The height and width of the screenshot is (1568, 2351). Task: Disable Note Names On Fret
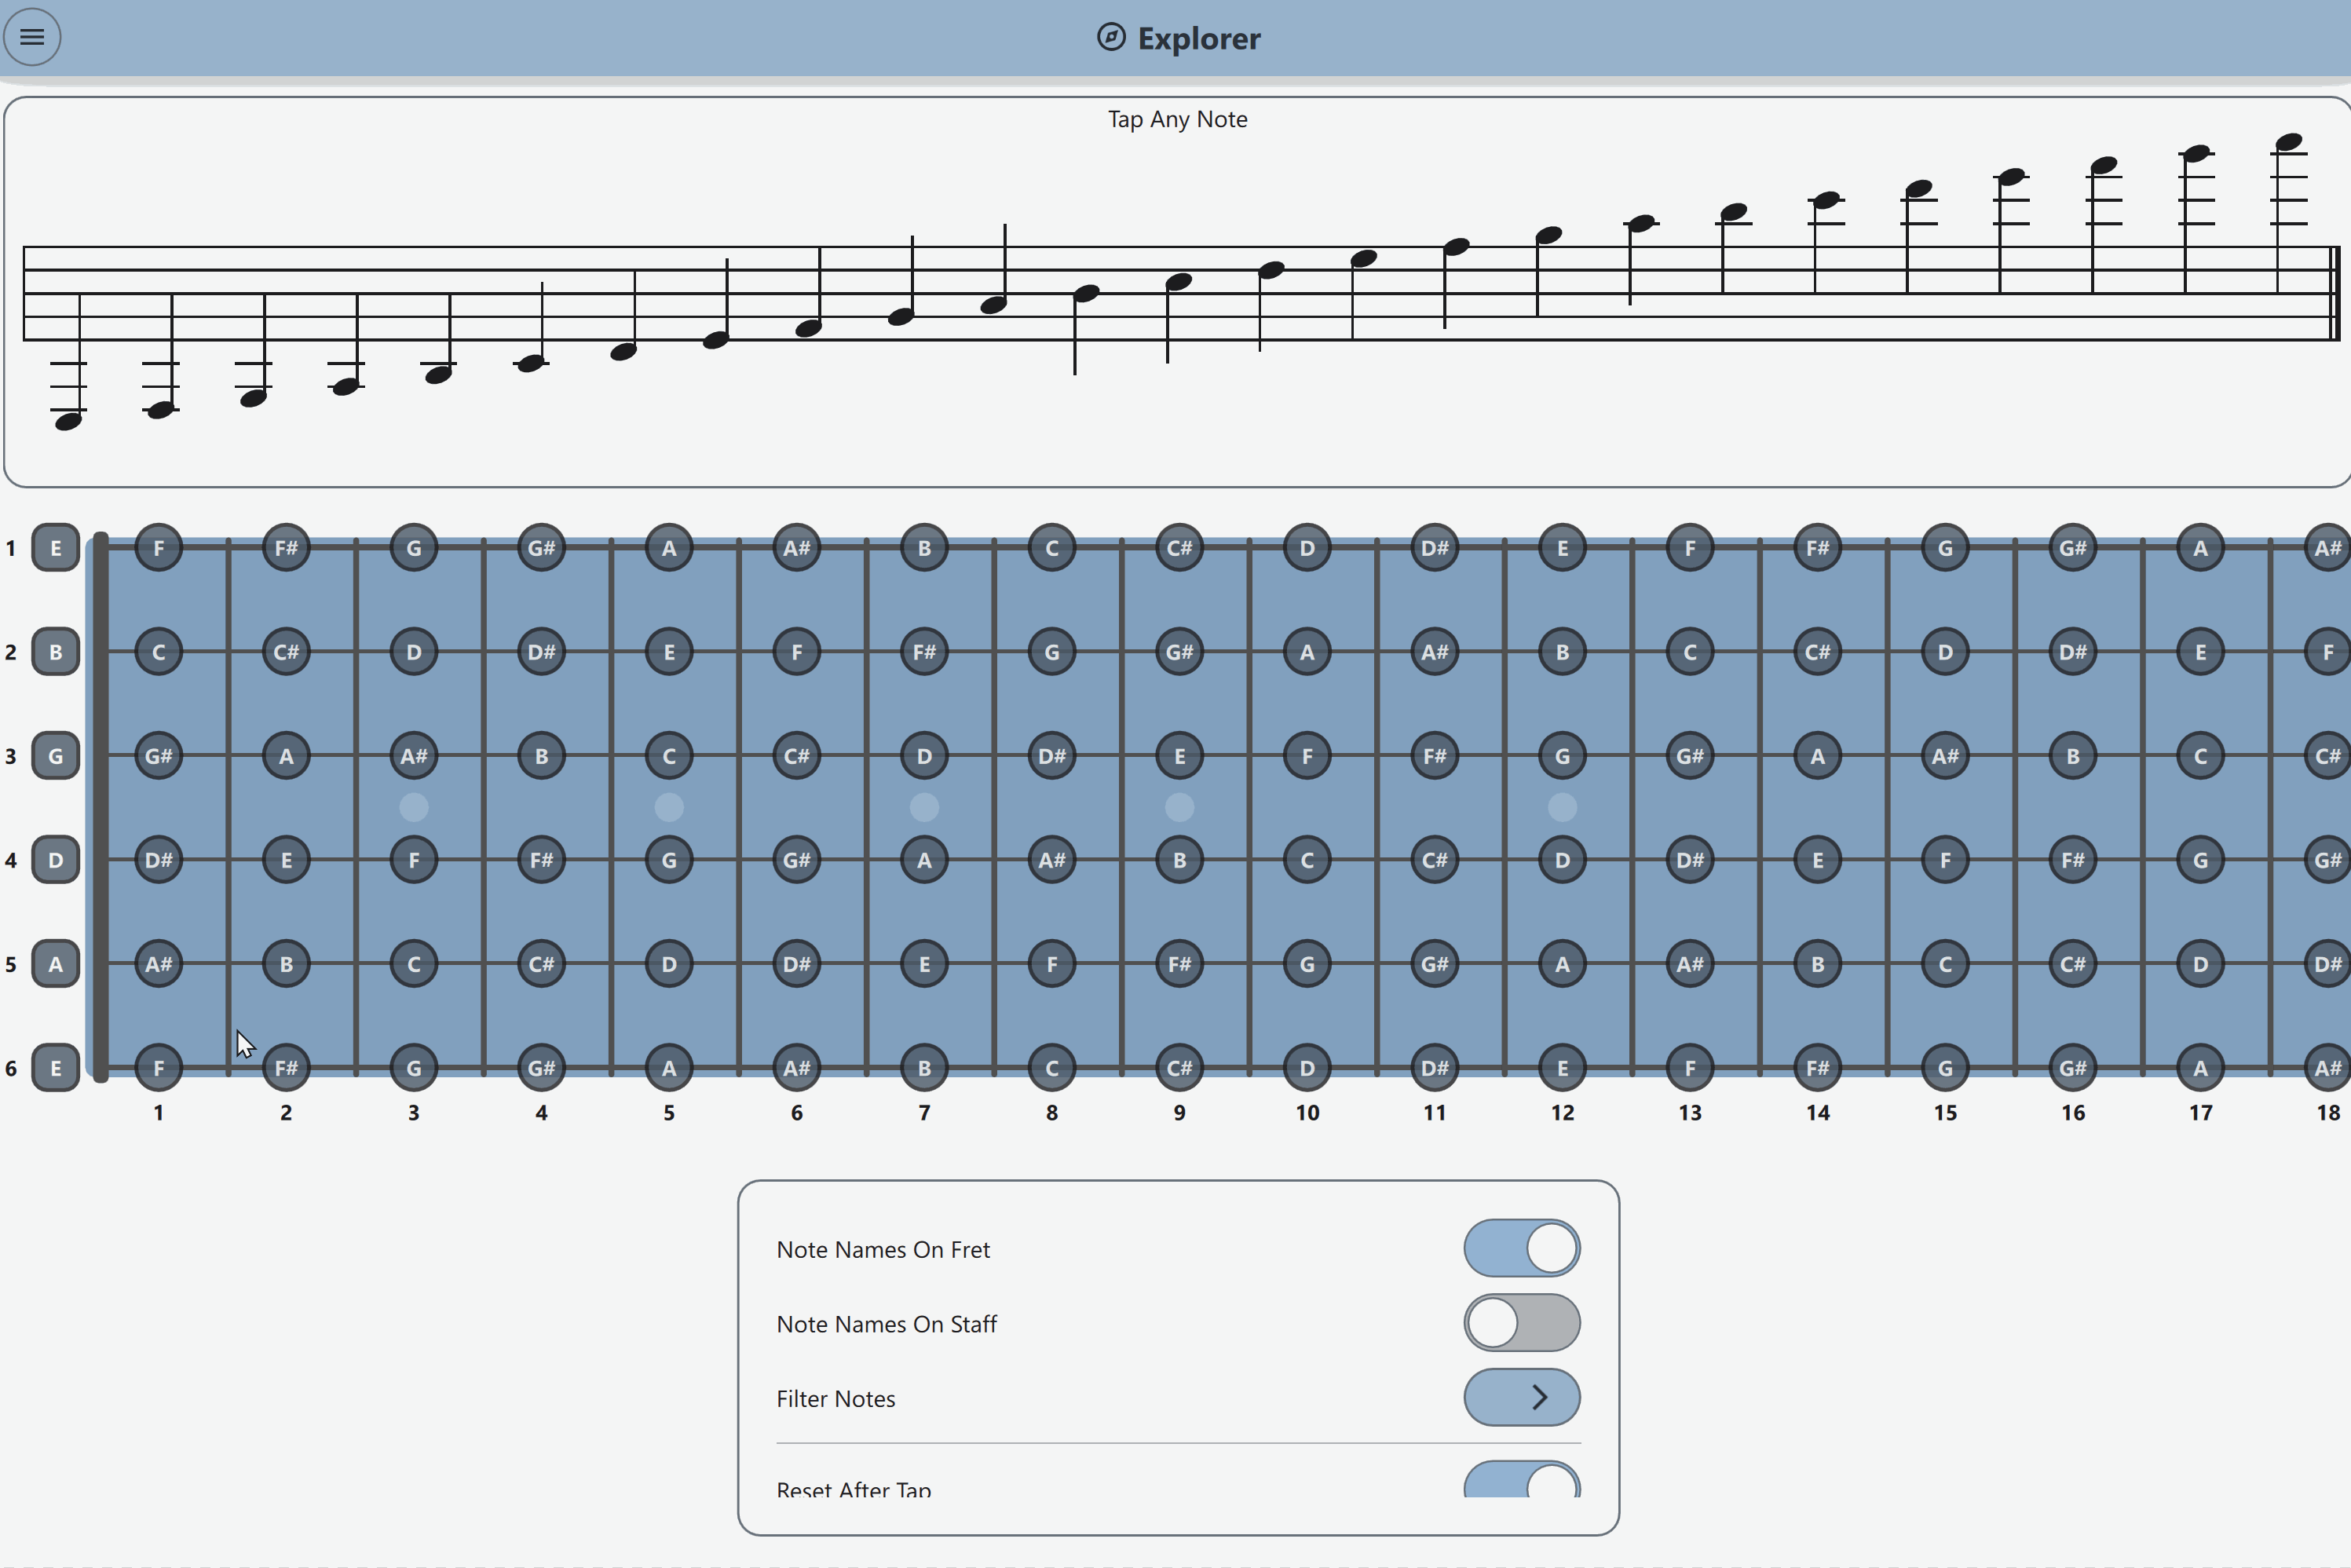pos(1522,1248)
